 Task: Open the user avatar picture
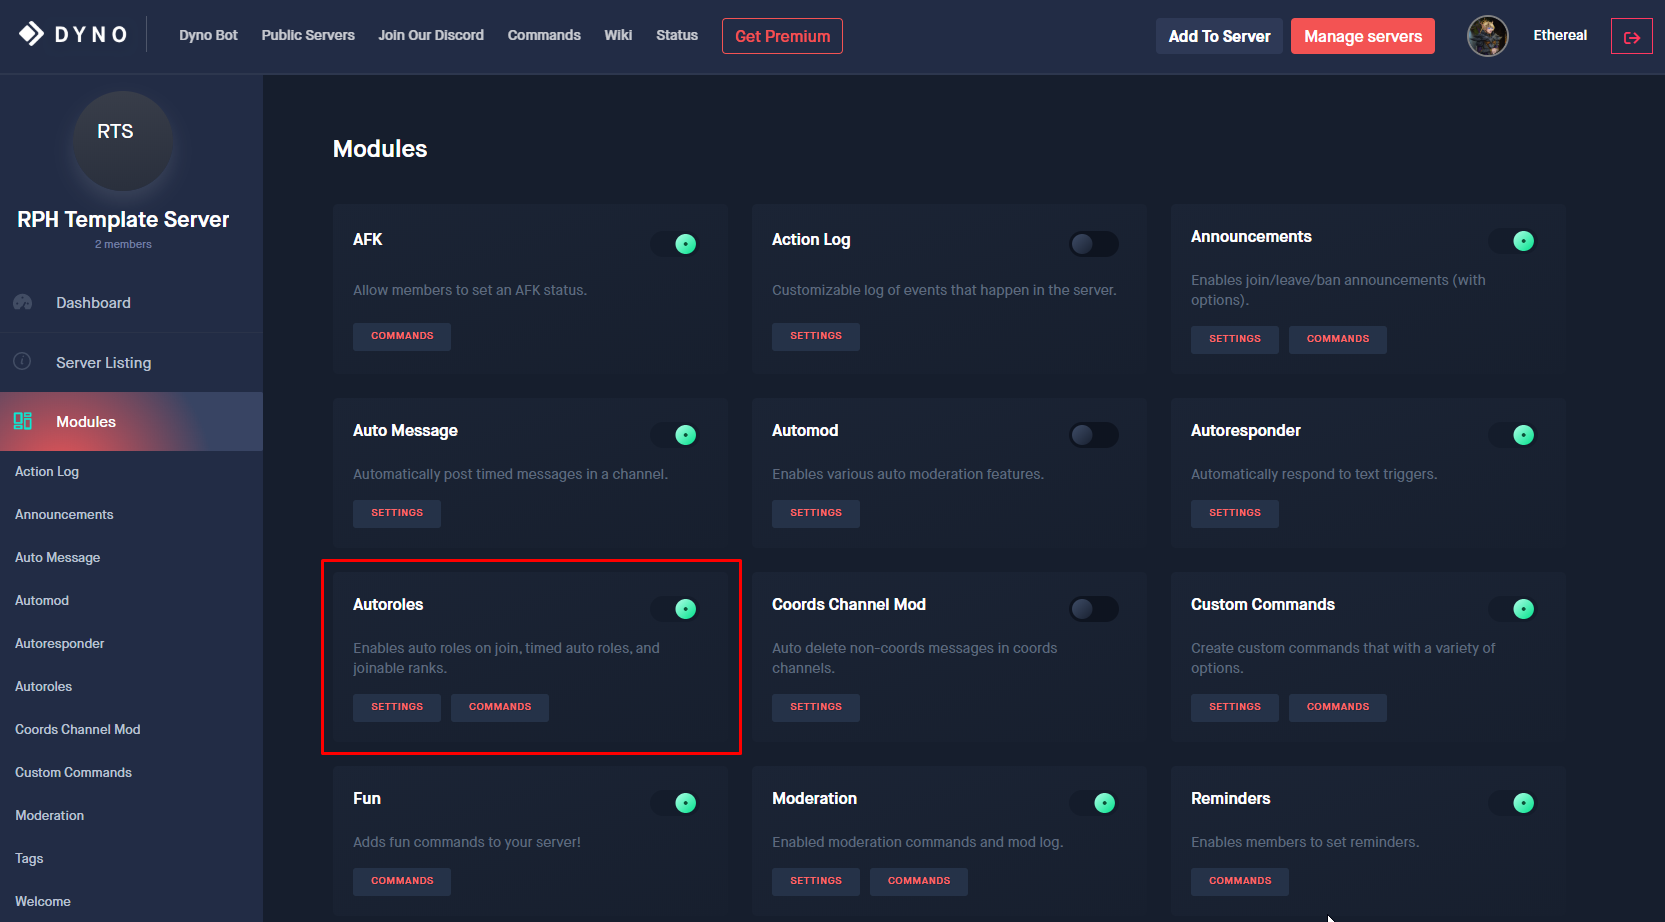pos(1487,36)
